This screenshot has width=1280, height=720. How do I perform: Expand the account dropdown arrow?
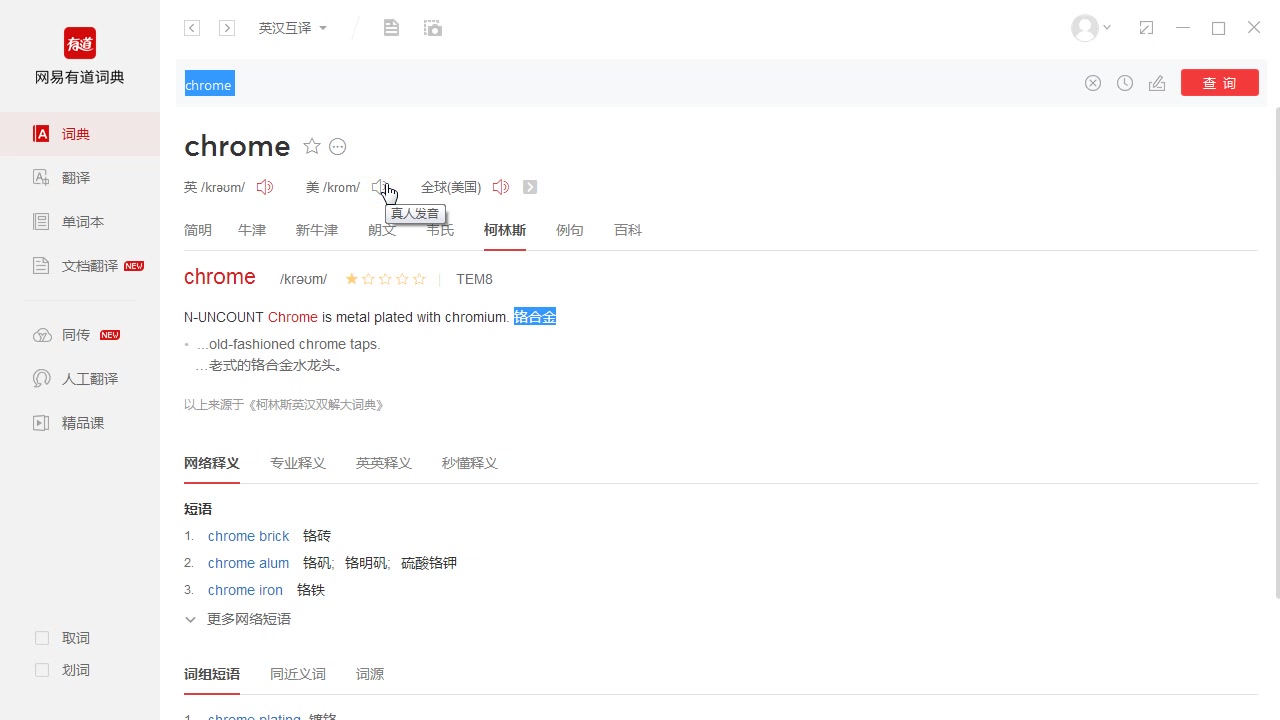(x=1107, y=28)
